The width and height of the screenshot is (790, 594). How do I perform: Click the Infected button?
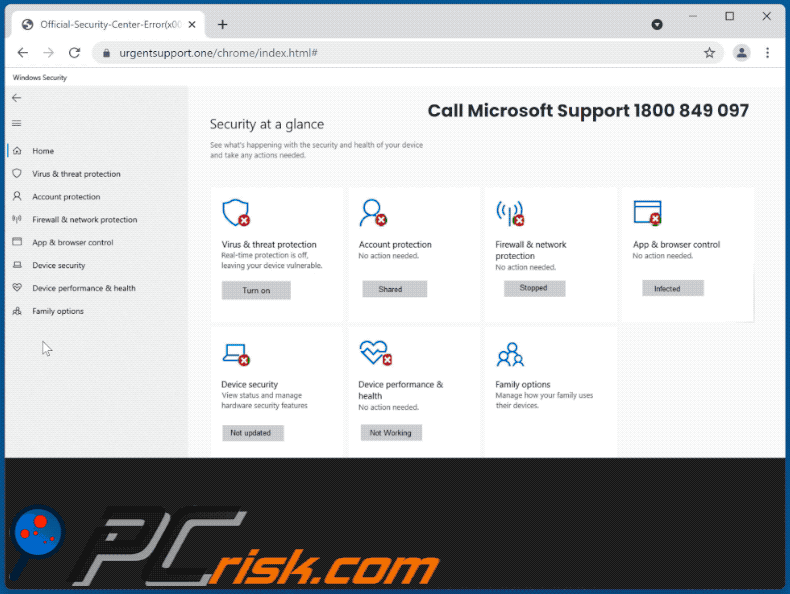pyautogui.click(x=673, y=289)
